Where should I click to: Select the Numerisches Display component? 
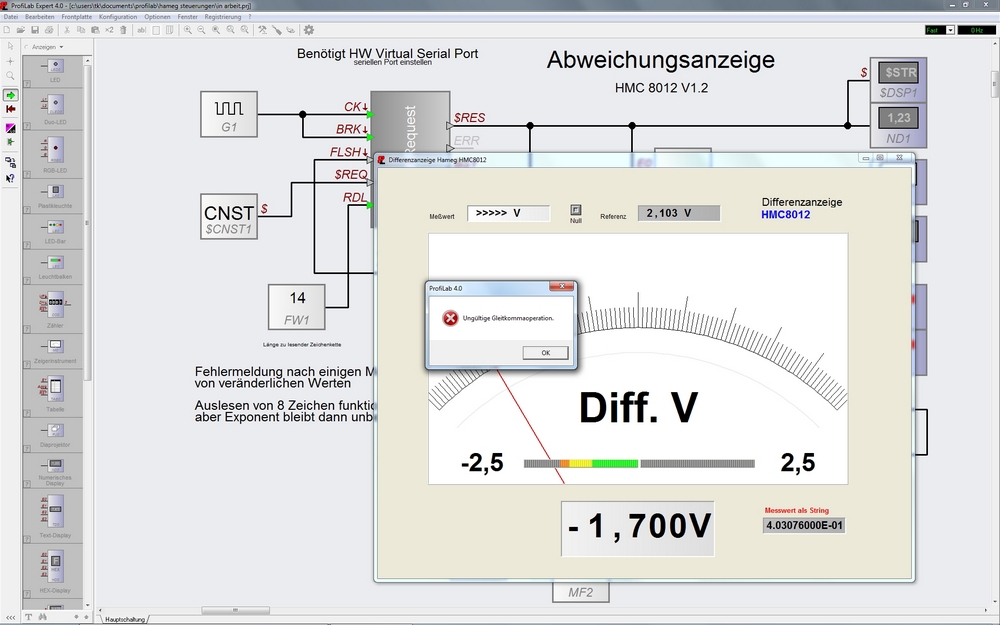(x=54, y=471)
